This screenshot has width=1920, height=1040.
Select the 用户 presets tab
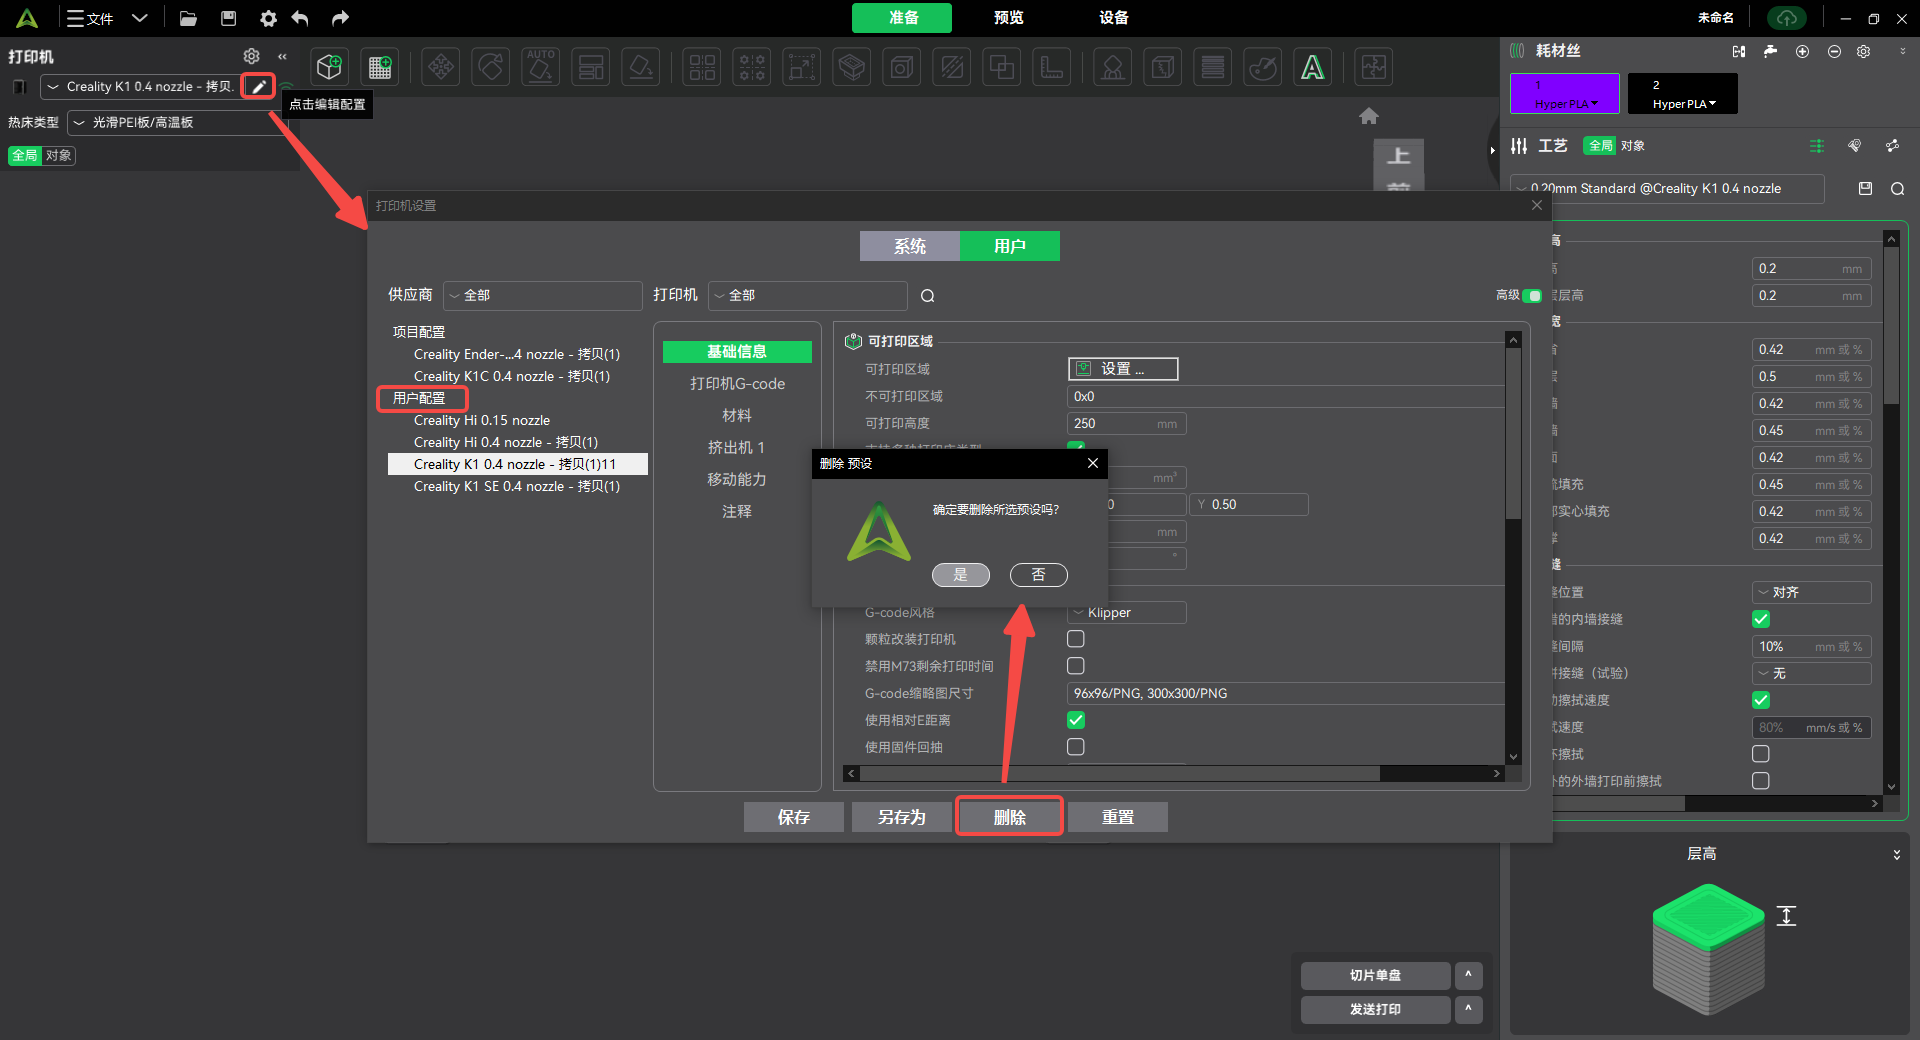[x=1010, y=246]
